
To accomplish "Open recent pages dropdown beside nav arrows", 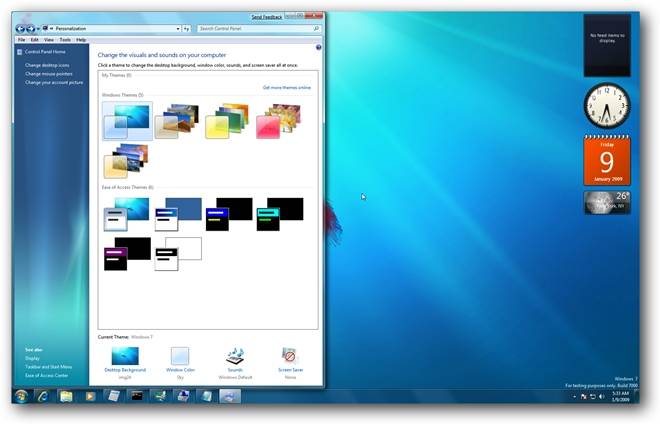I will point(38,29).
